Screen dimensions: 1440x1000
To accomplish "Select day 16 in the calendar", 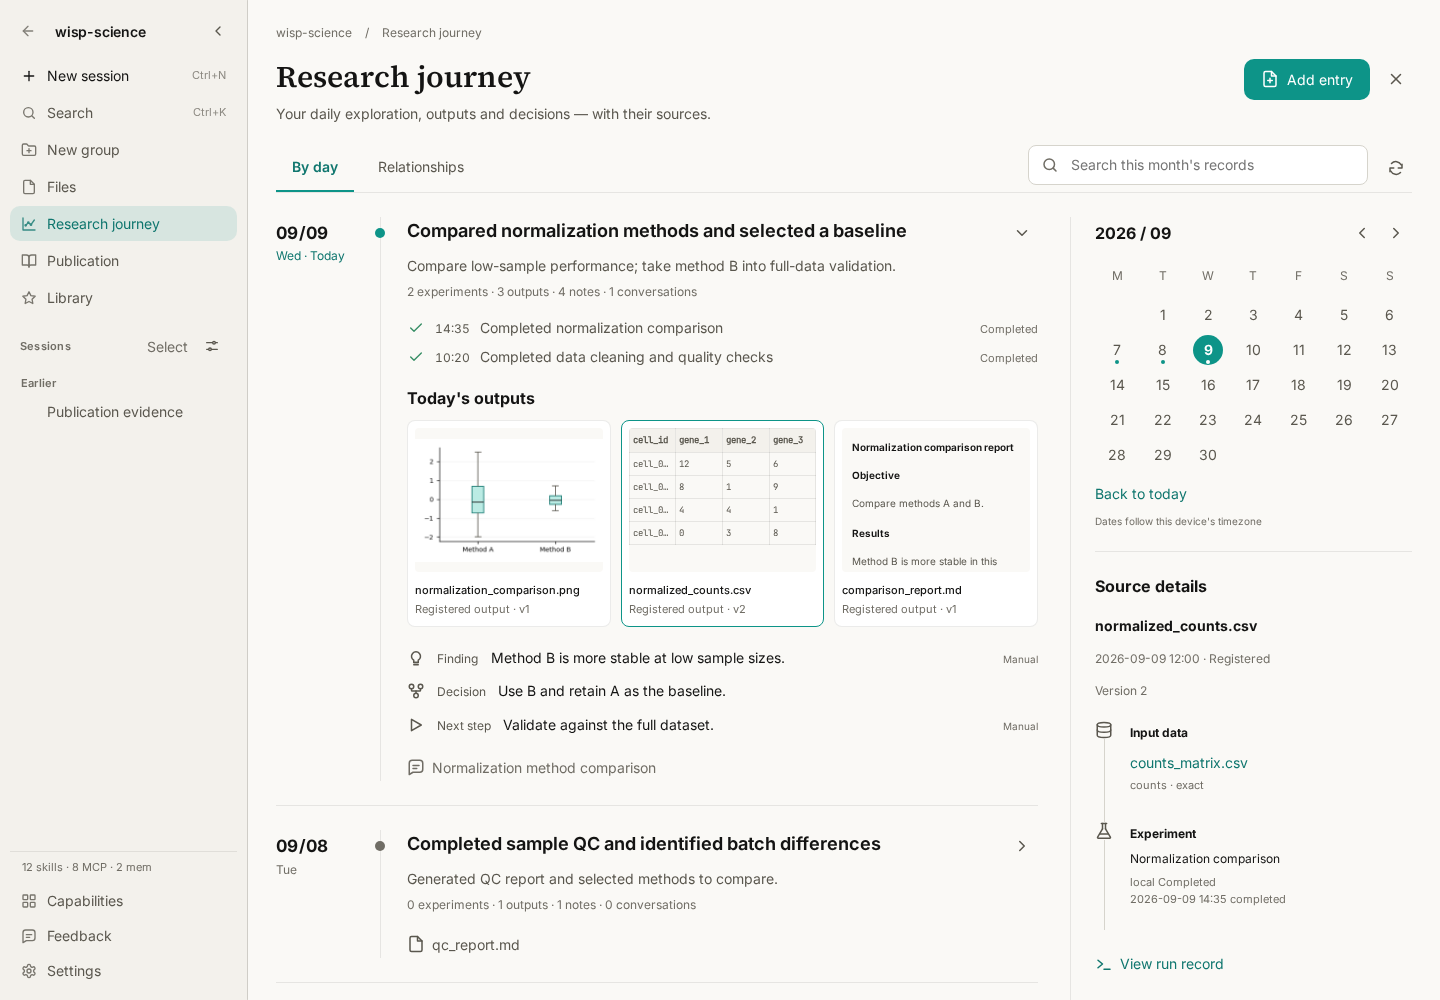I will [1208, 385].
